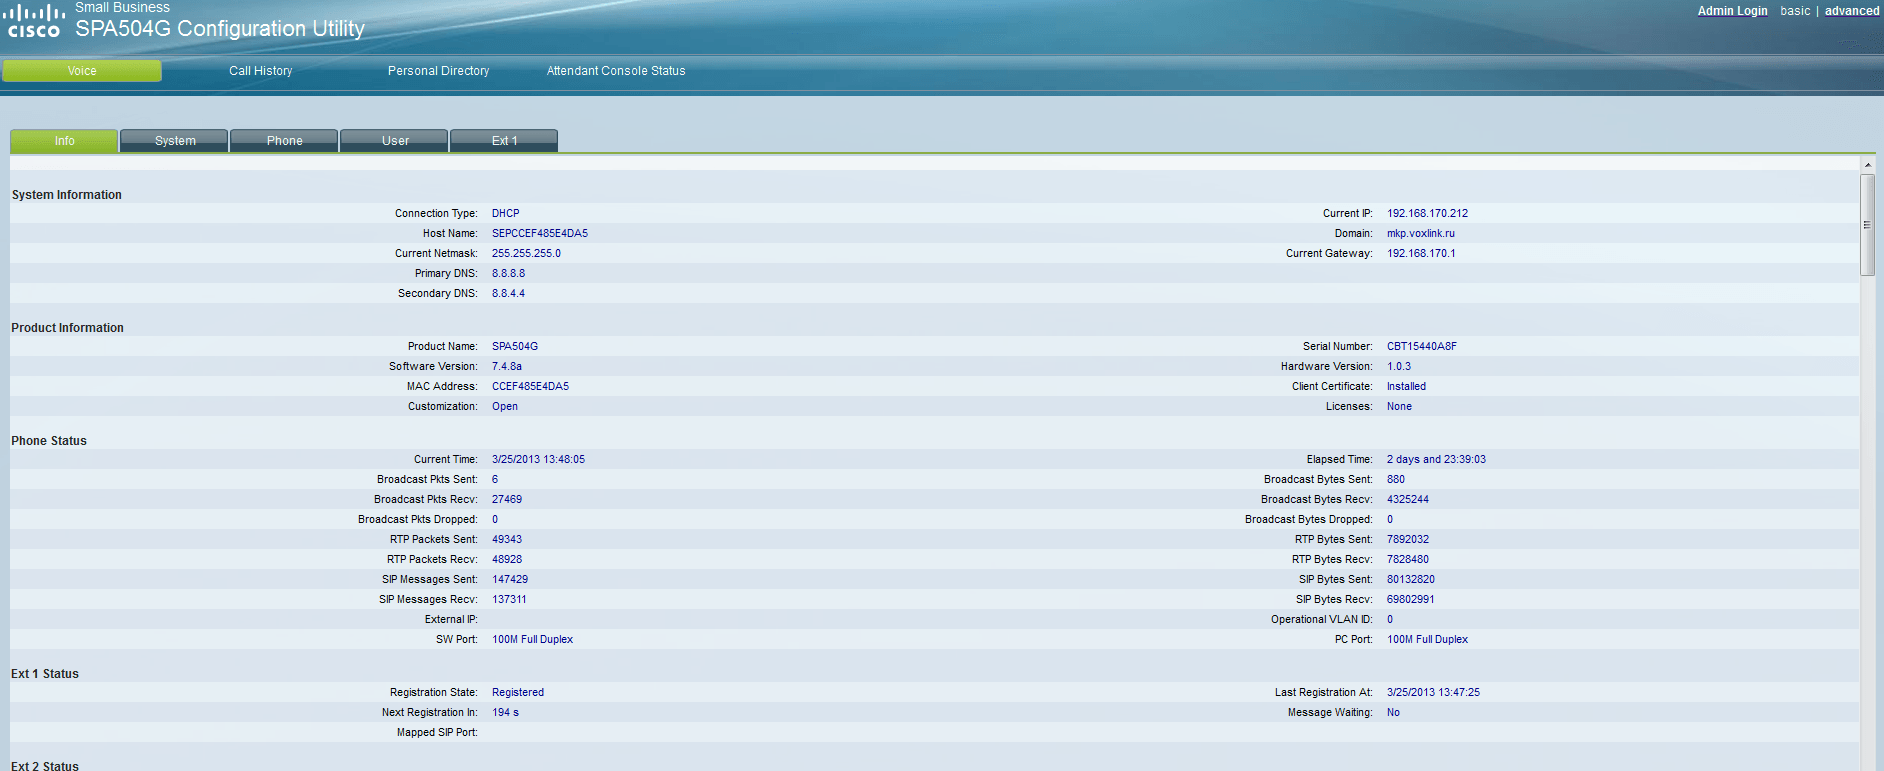
Task: Click the RTP Packets Sent value 49343
Action: (x=507, y=539)
